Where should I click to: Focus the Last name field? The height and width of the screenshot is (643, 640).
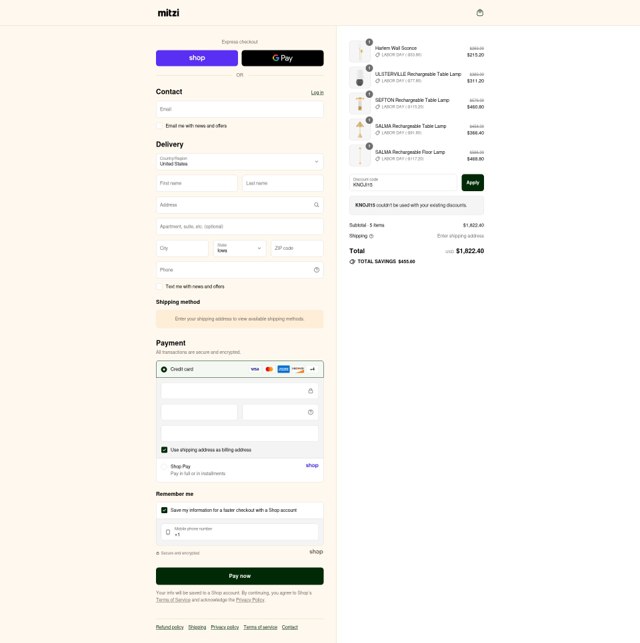click(282, 183)
